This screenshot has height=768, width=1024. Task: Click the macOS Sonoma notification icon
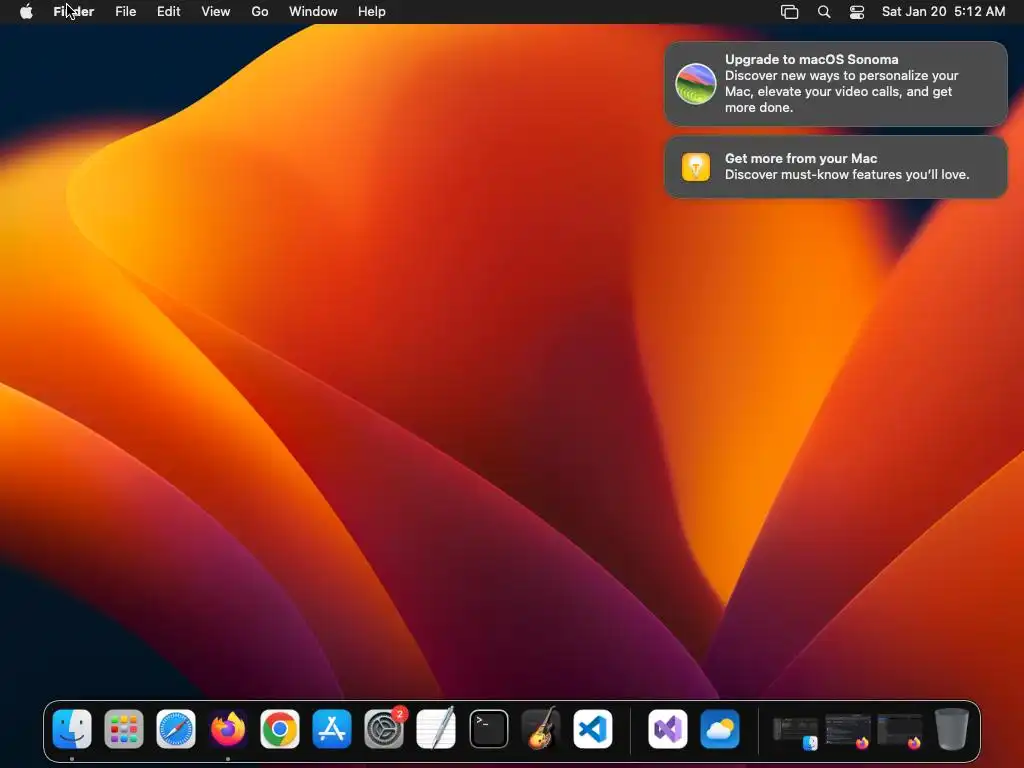coord(696,84)
